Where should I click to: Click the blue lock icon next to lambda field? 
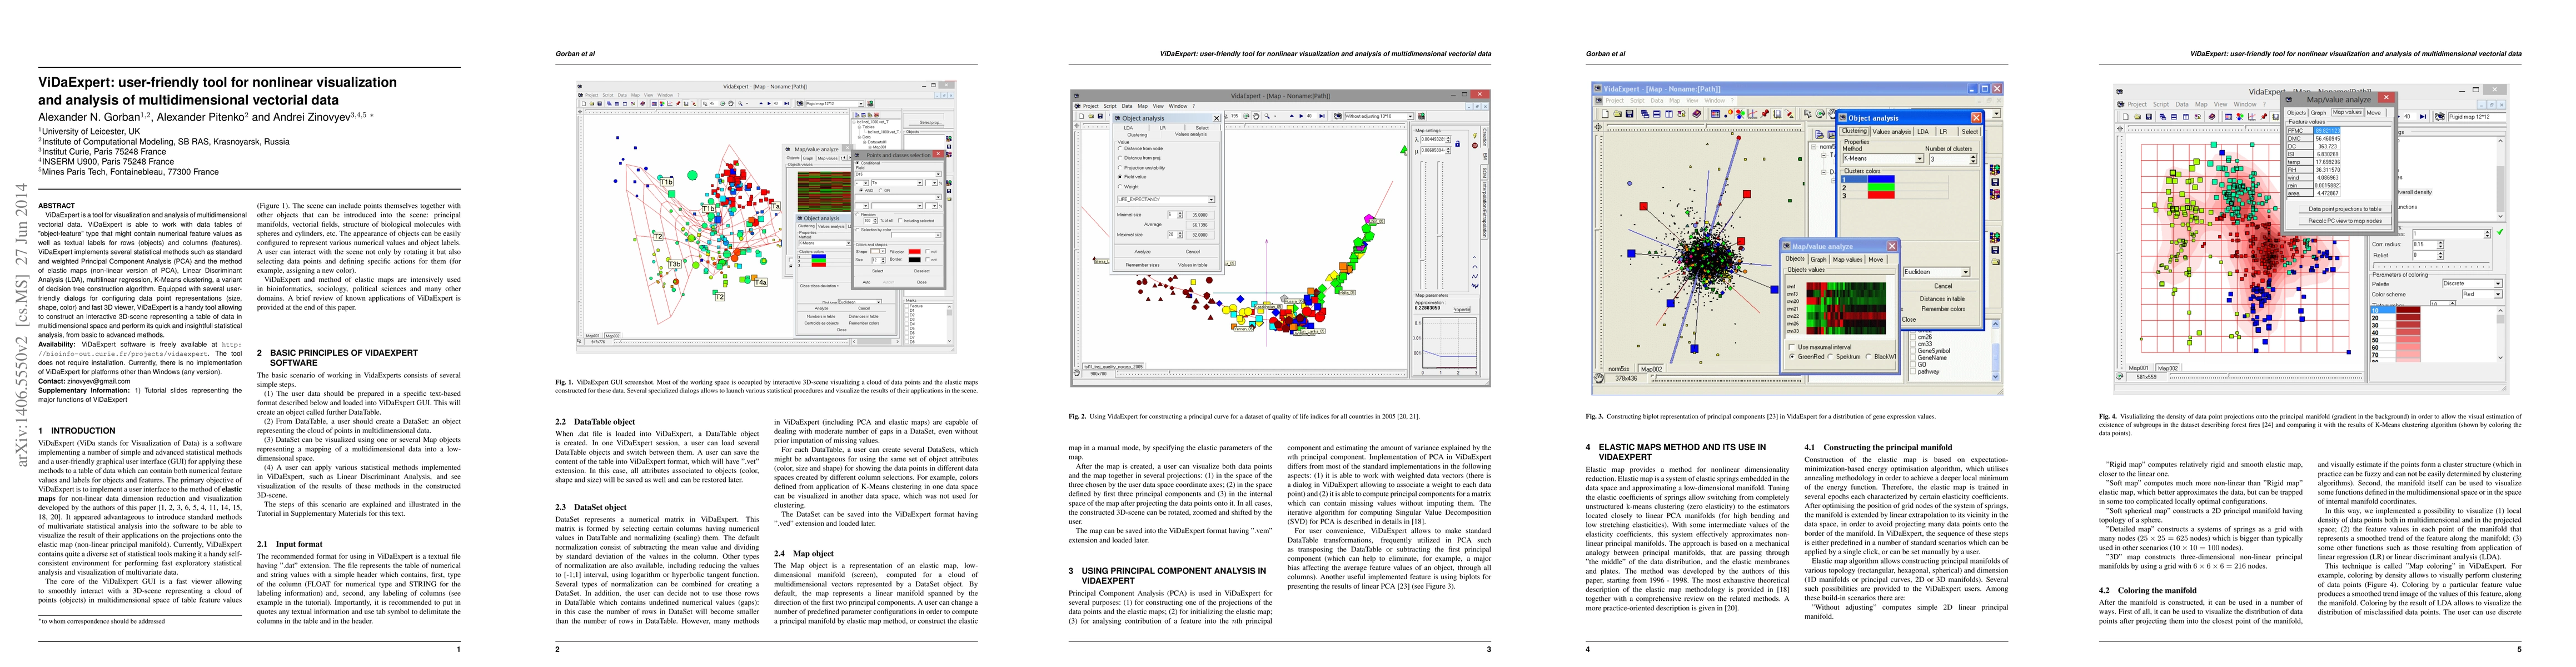click(1458, 144)
